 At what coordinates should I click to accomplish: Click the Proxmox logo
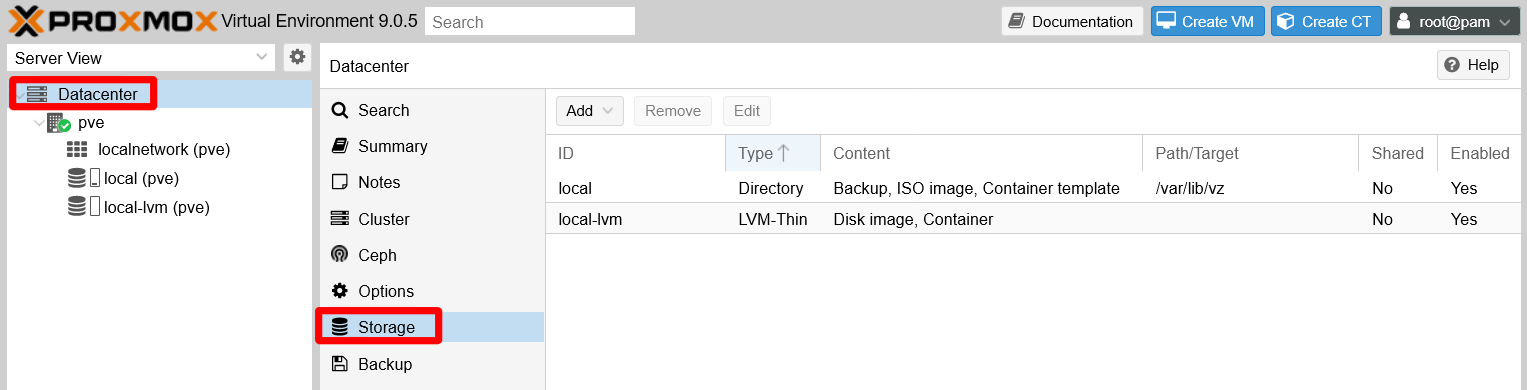[113, 21]
